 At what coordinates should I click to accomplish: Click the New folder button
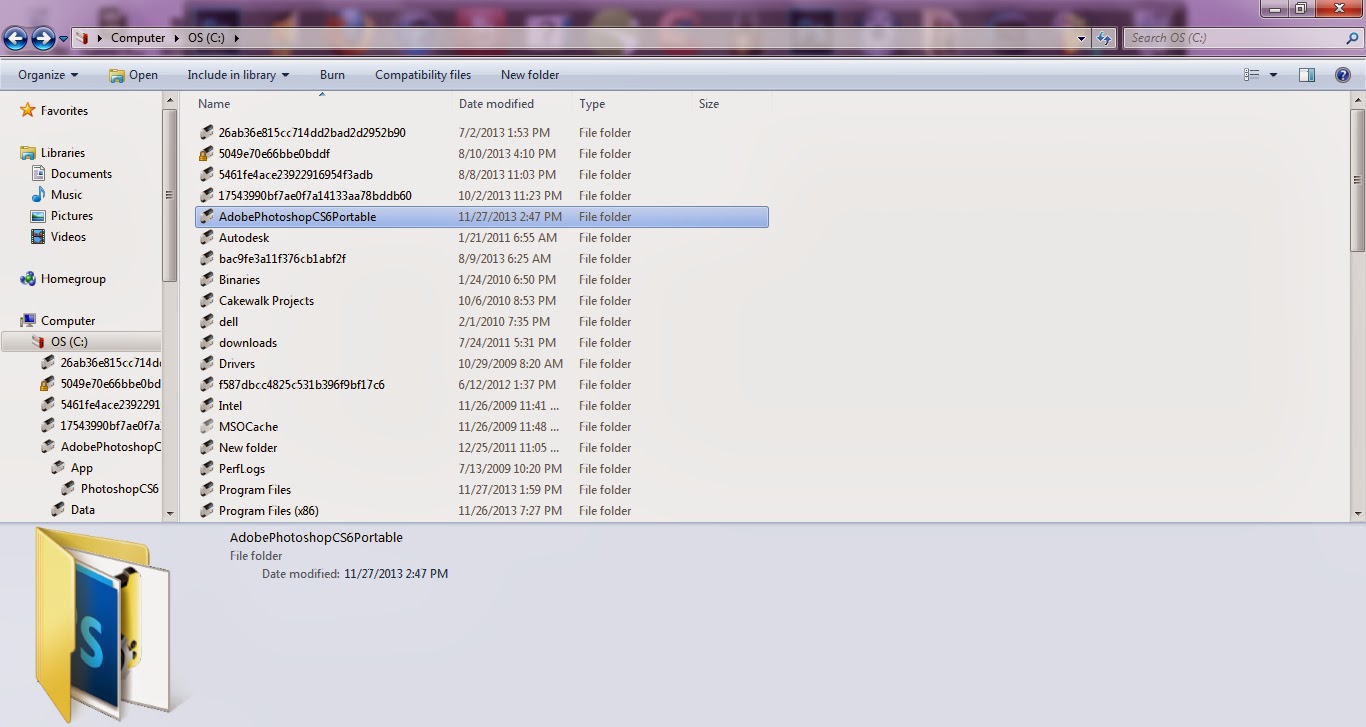tap(530, 75)
